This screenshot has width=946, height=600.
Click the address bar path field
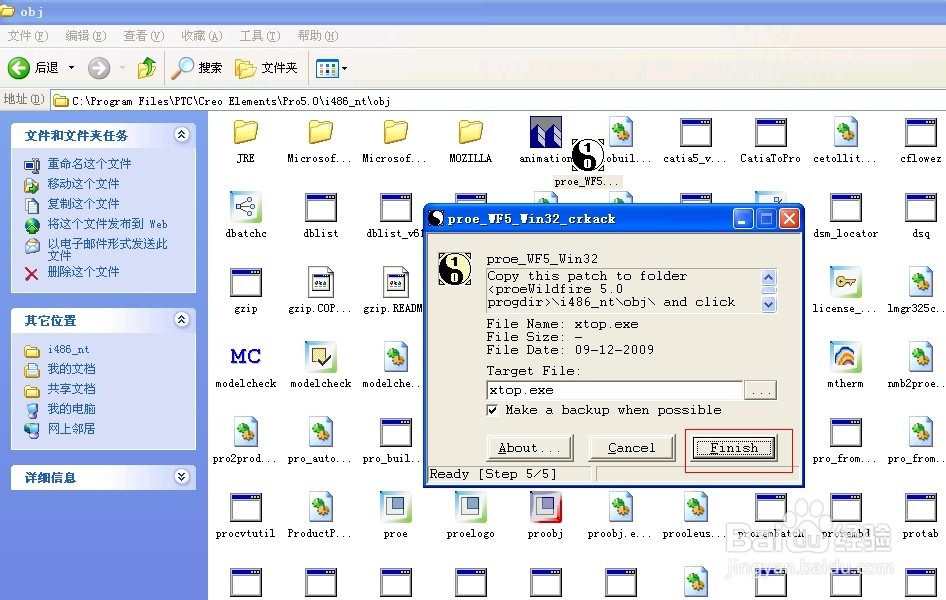pyautogui.click(x=498, y=101)
